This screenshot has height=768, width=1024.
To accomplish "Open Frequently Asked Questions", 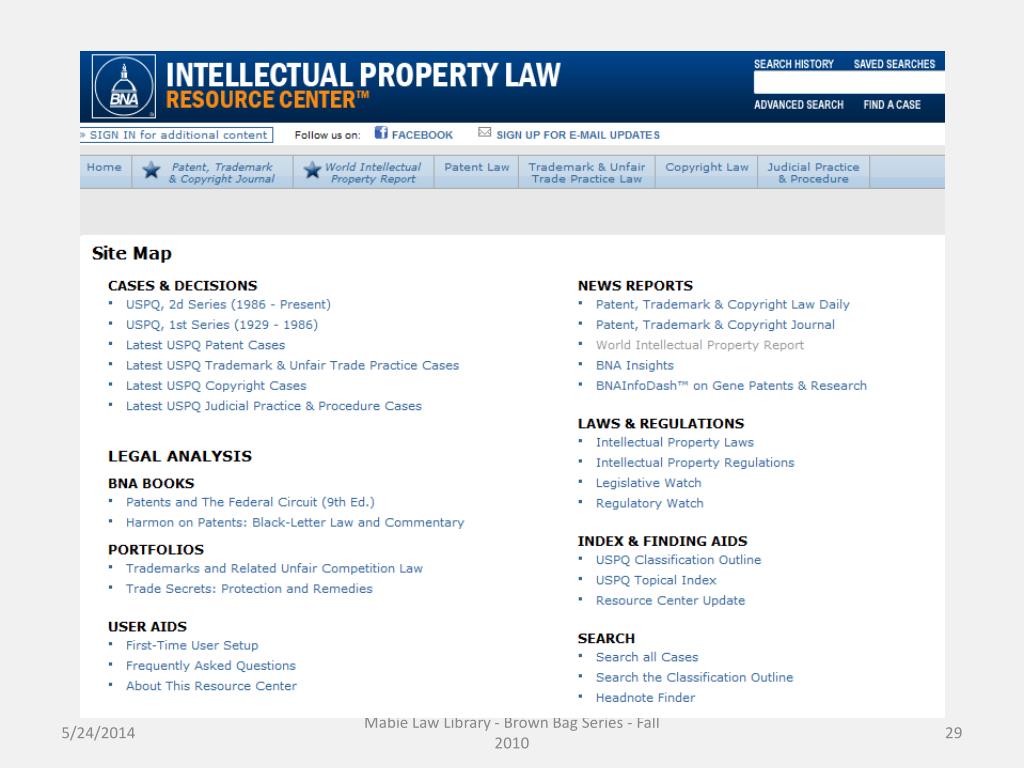I will click(x=210, y=665).
